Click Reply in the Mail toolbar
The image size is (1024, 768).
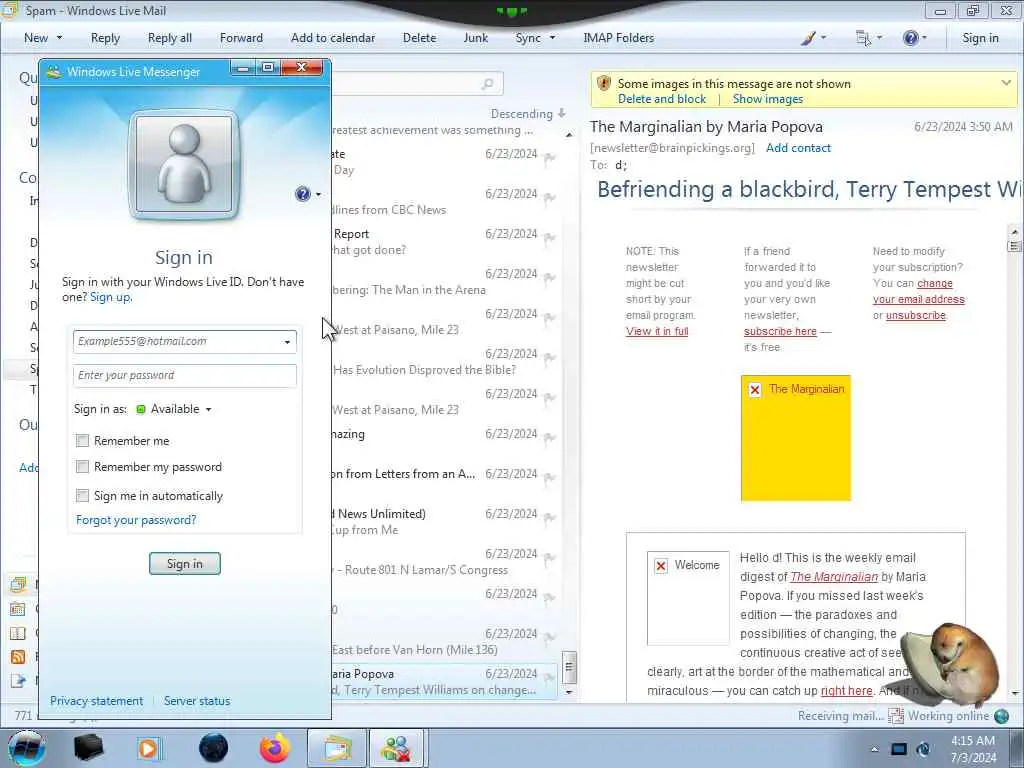(x=105, y=38)
